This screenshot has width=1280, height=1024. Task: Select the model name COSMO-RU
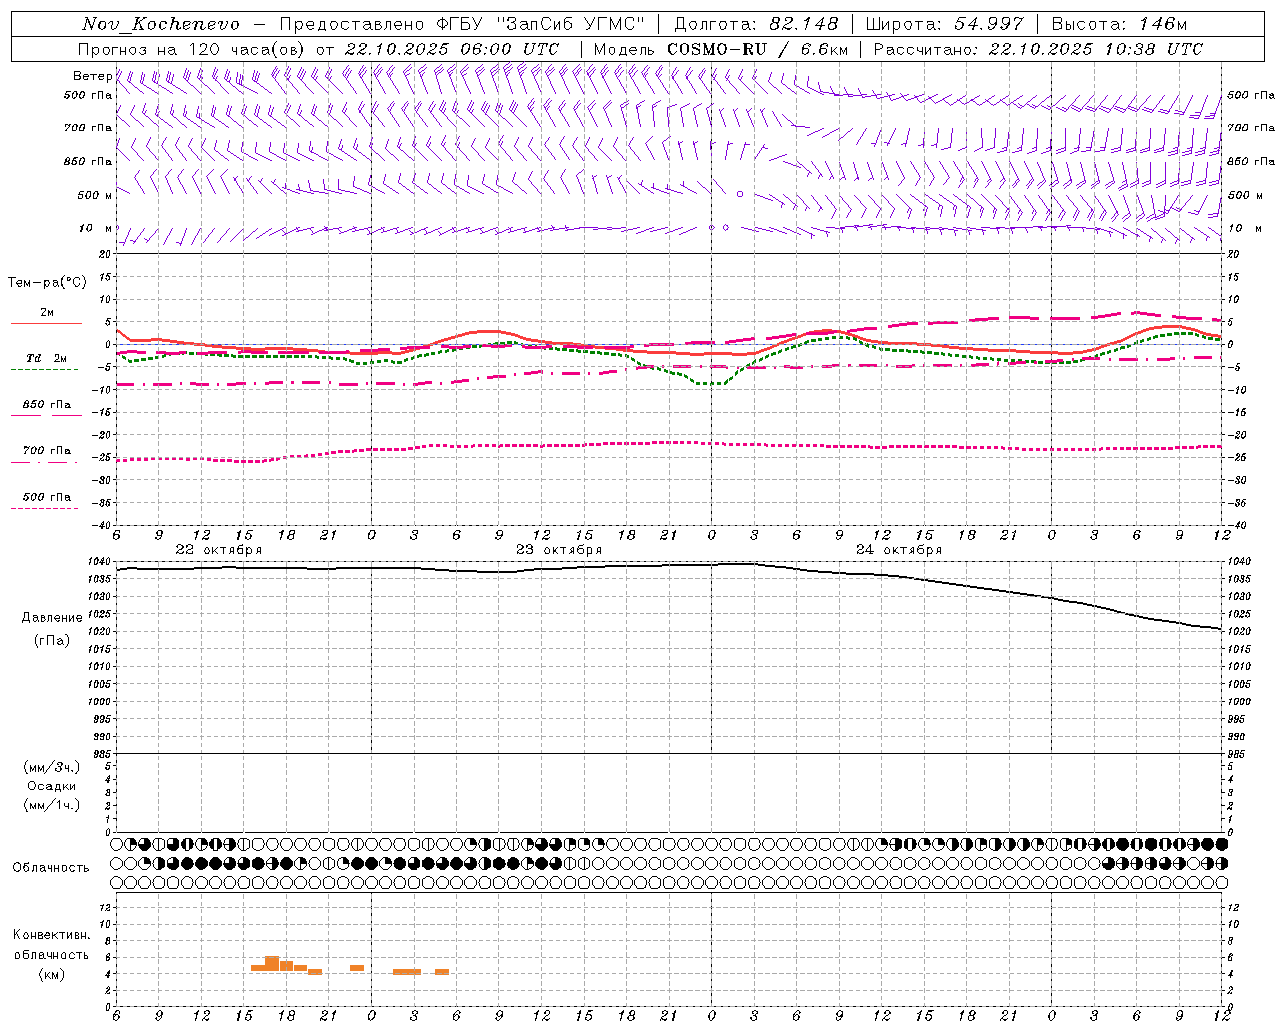tap(717, 49)
